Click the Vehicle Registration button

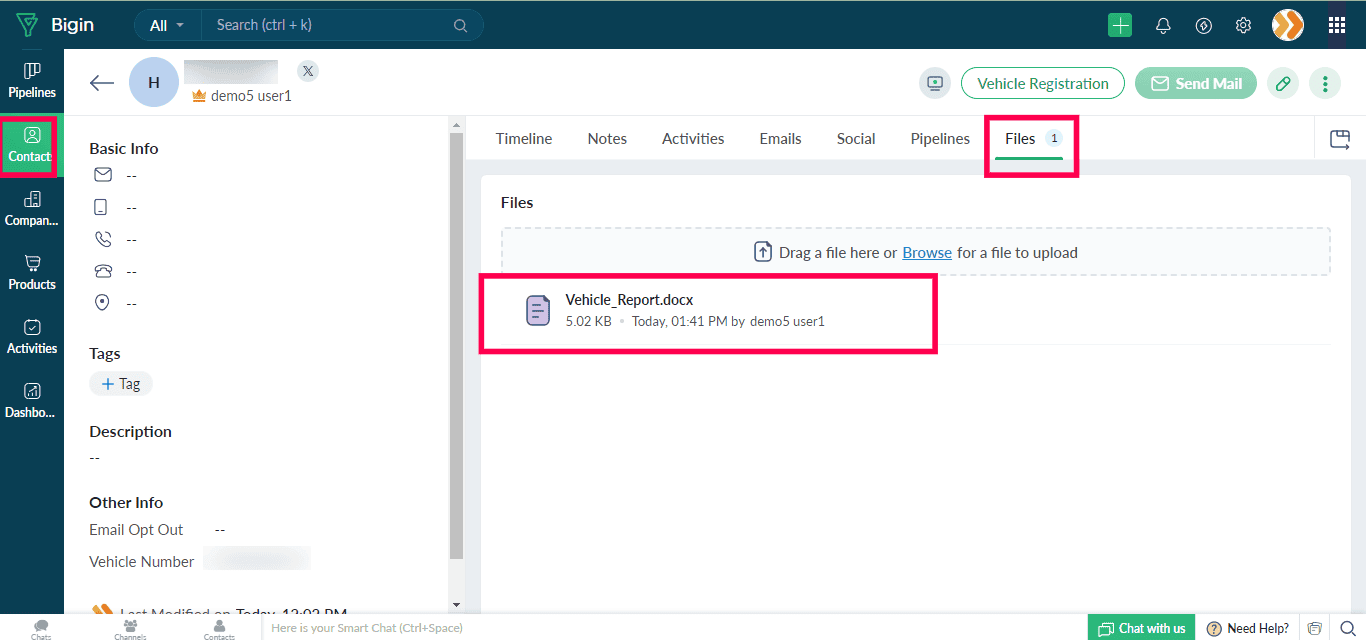pos(1043,83)
